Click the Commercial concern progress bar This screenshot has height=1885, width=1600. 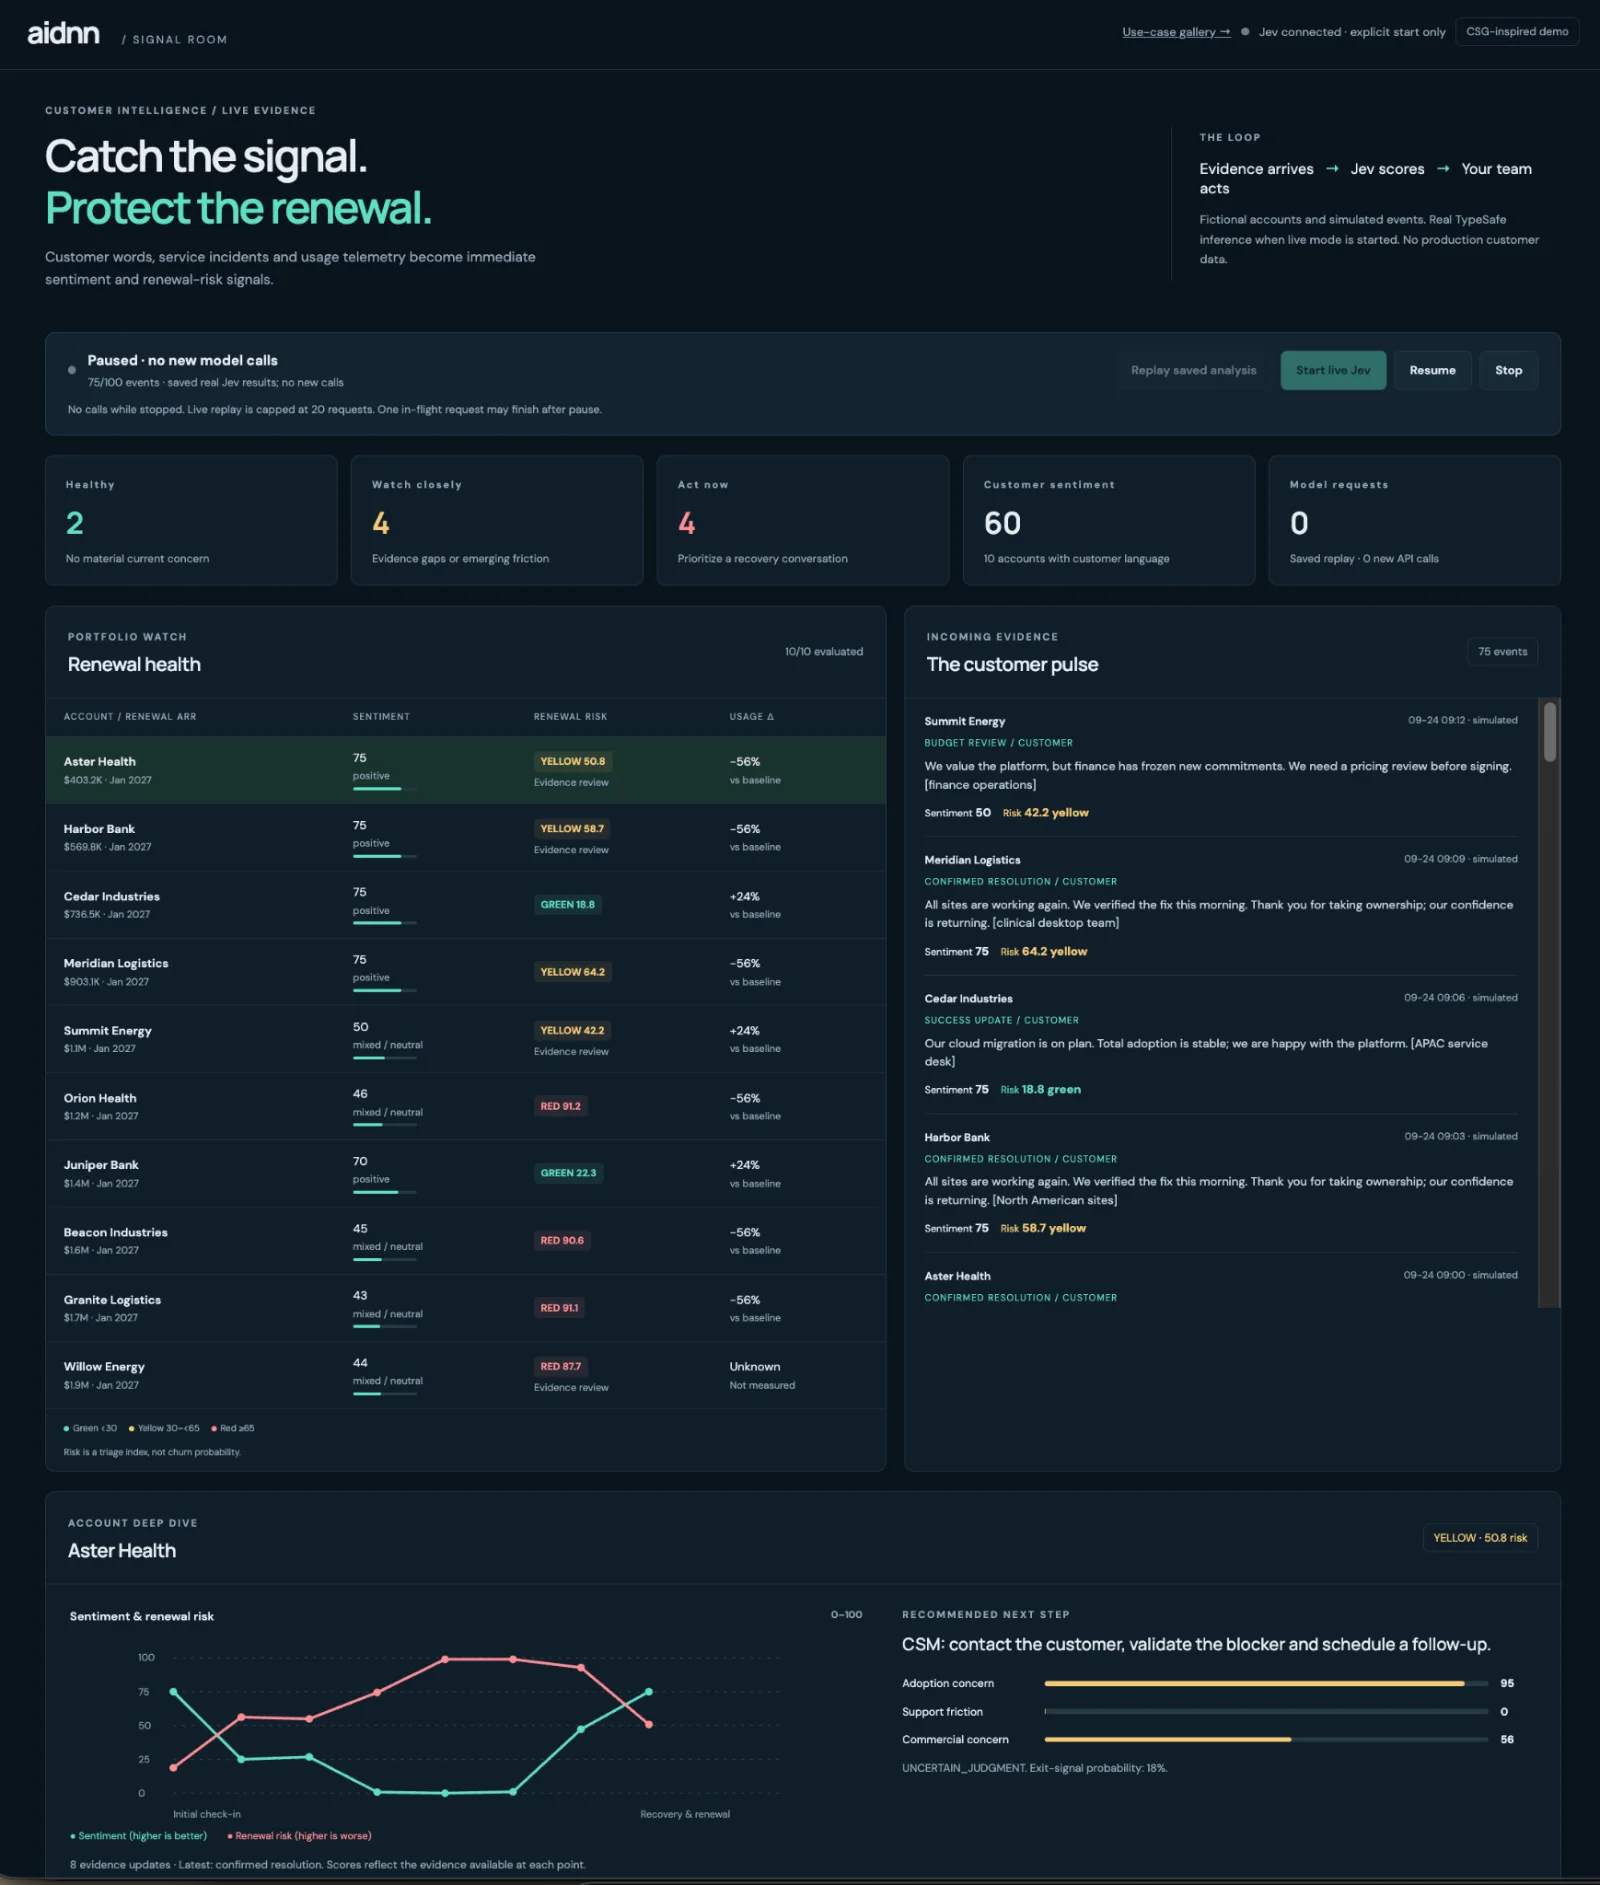pyautogui.click(x=1266, y=1740)
